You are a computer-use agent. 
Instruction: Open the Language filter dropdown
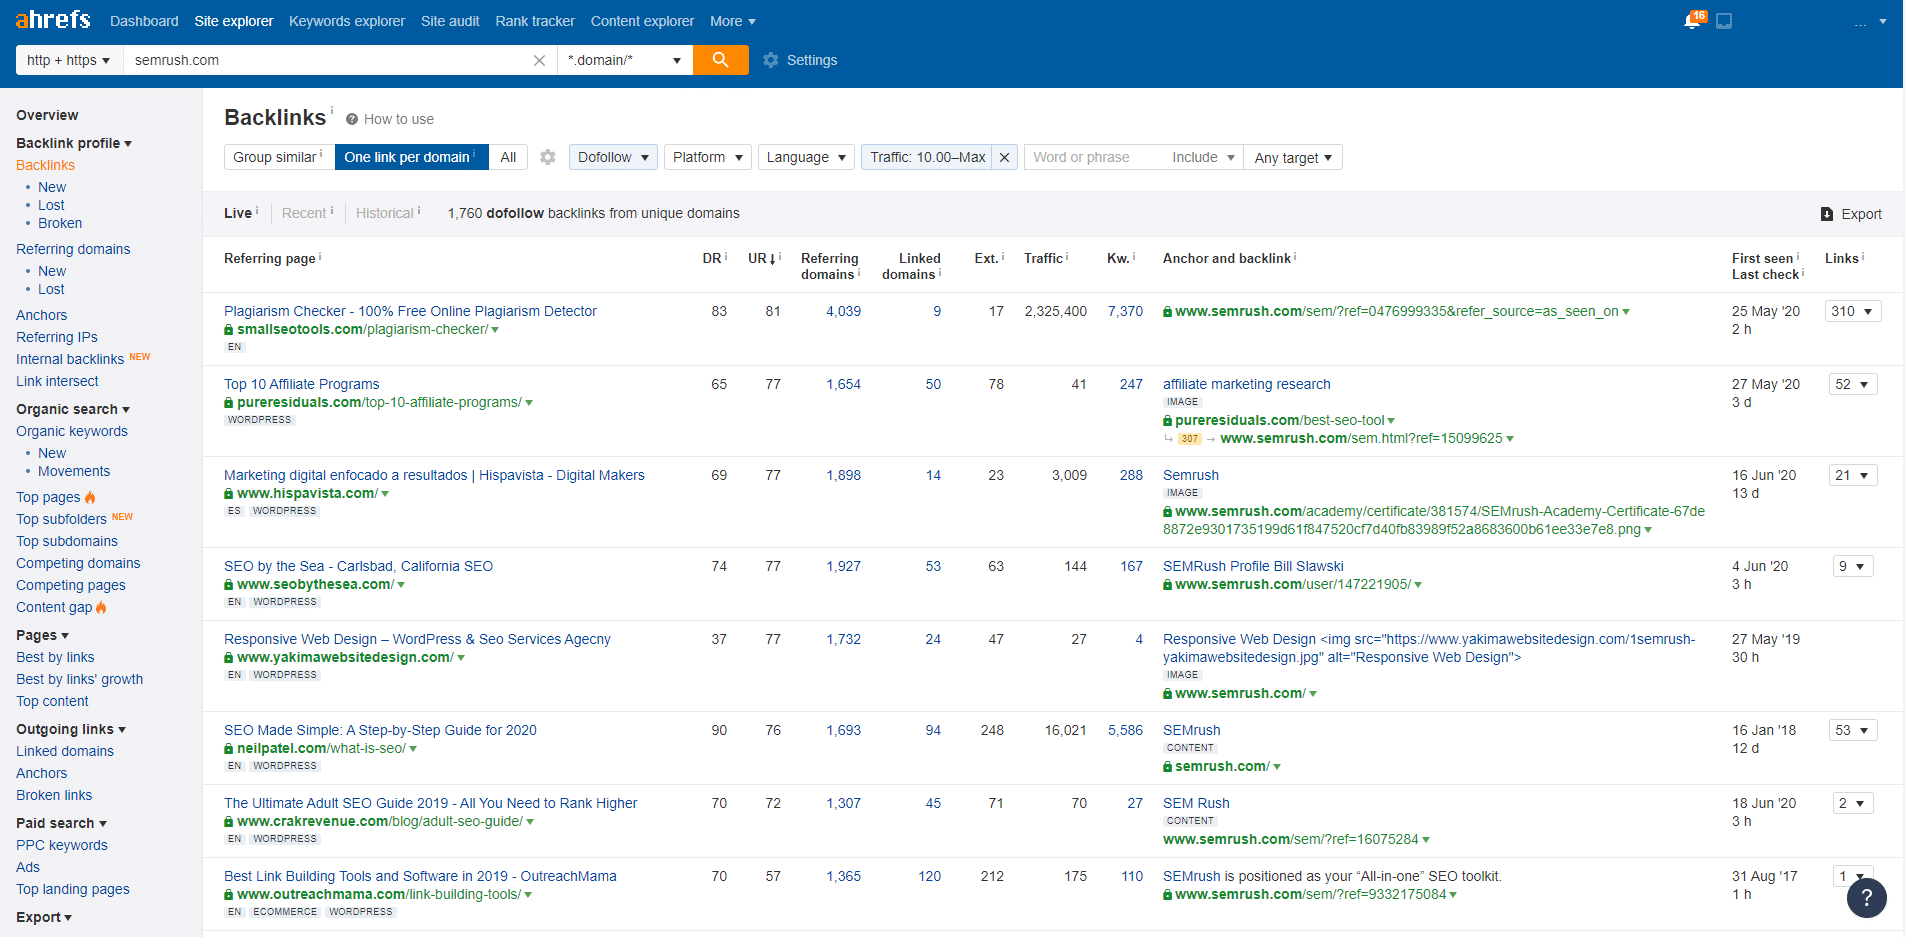click(806, 157)
